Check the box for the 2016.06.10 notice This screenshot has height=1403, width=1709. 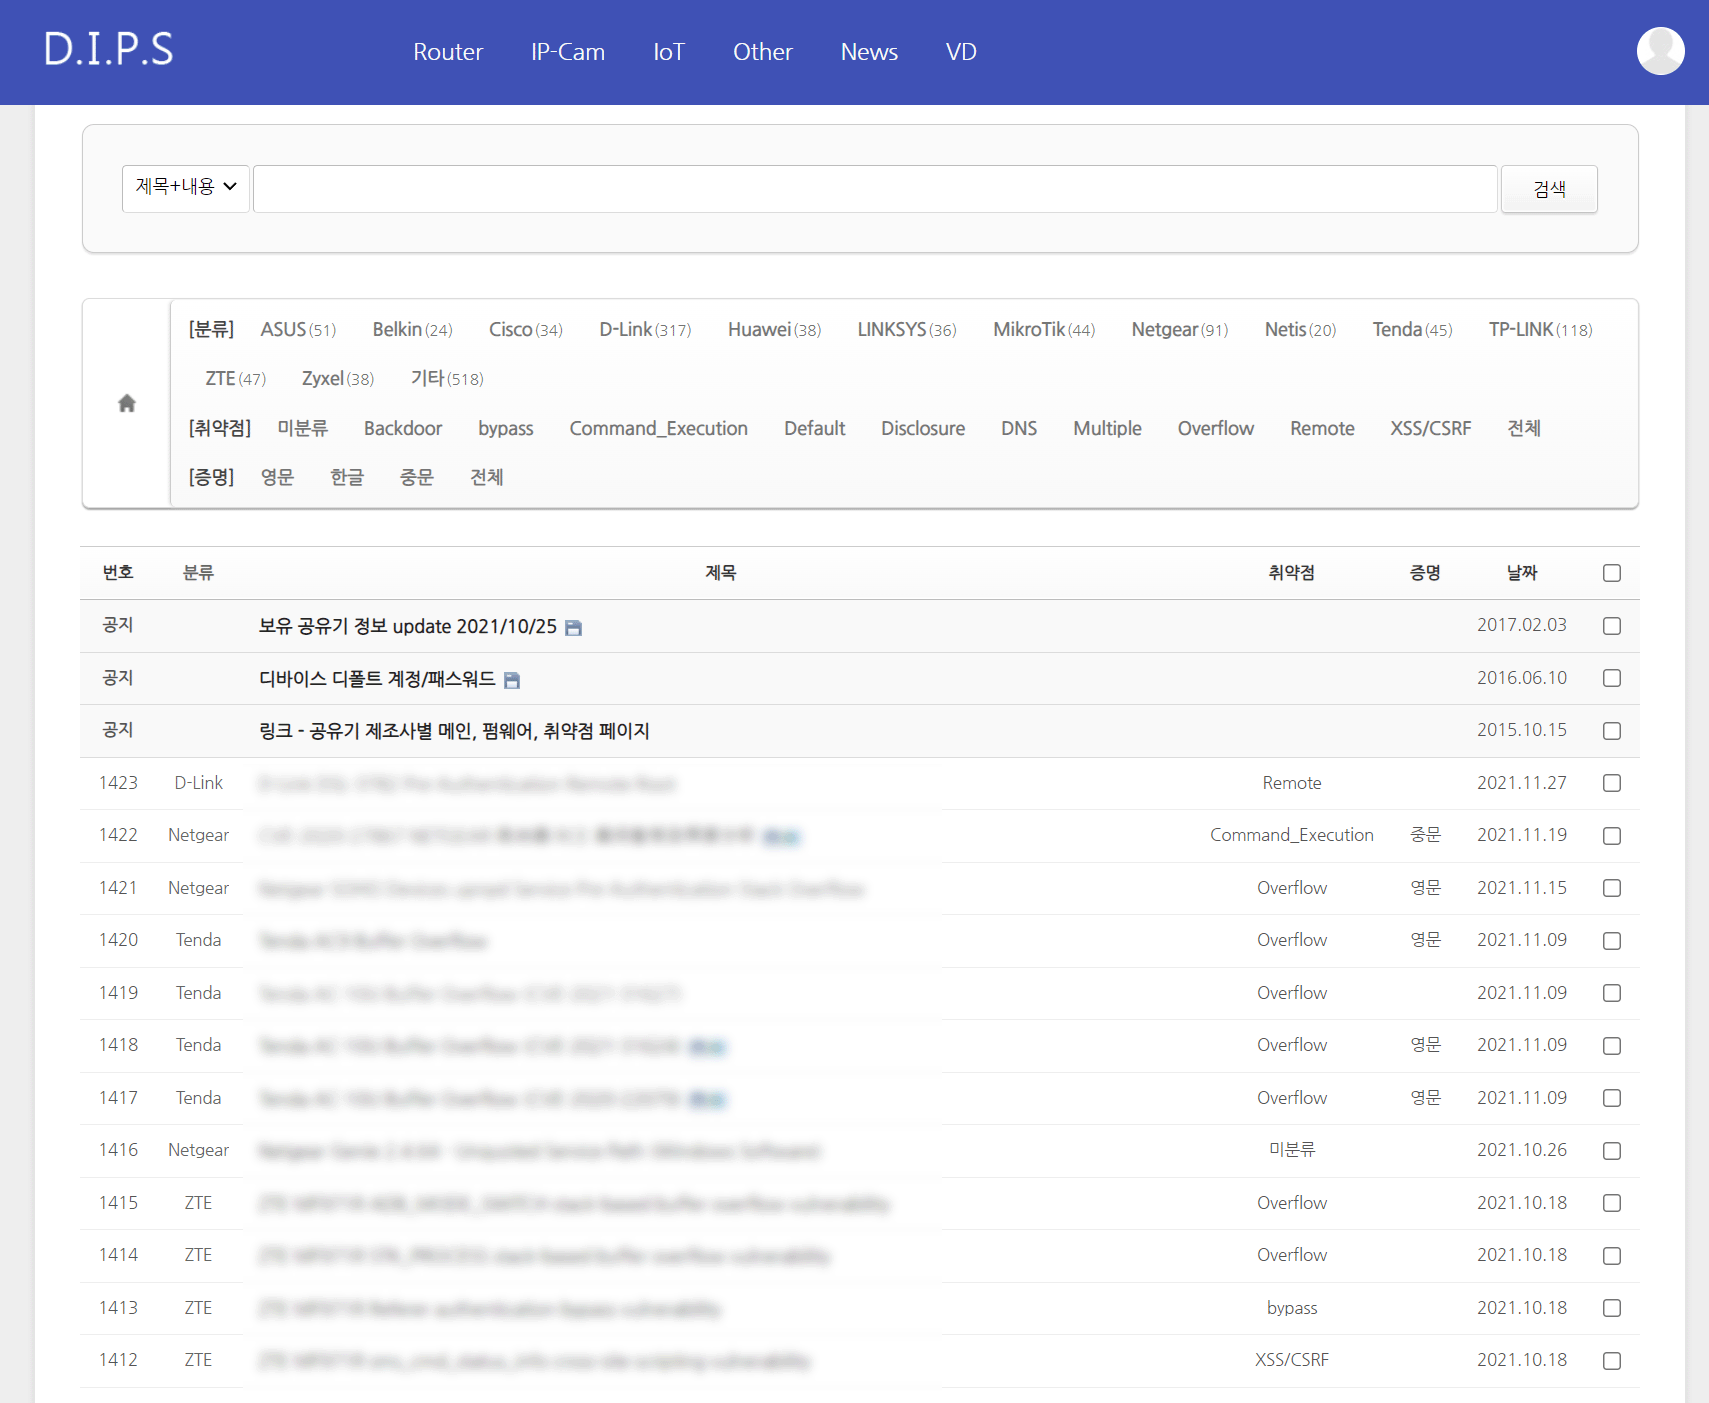click(x=1611, y=678)
